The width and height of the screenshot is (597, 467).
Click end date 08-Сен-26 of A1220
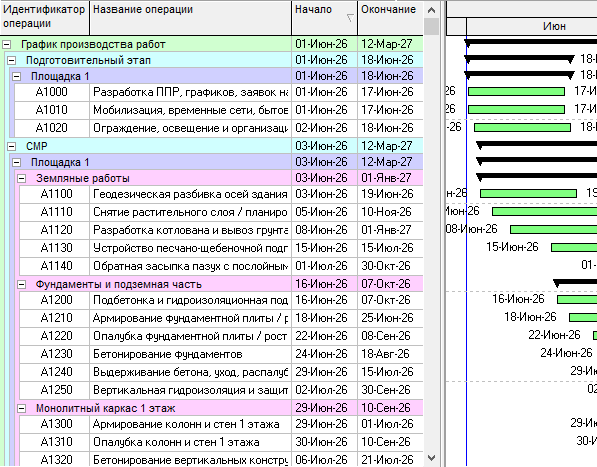[386, 336]
